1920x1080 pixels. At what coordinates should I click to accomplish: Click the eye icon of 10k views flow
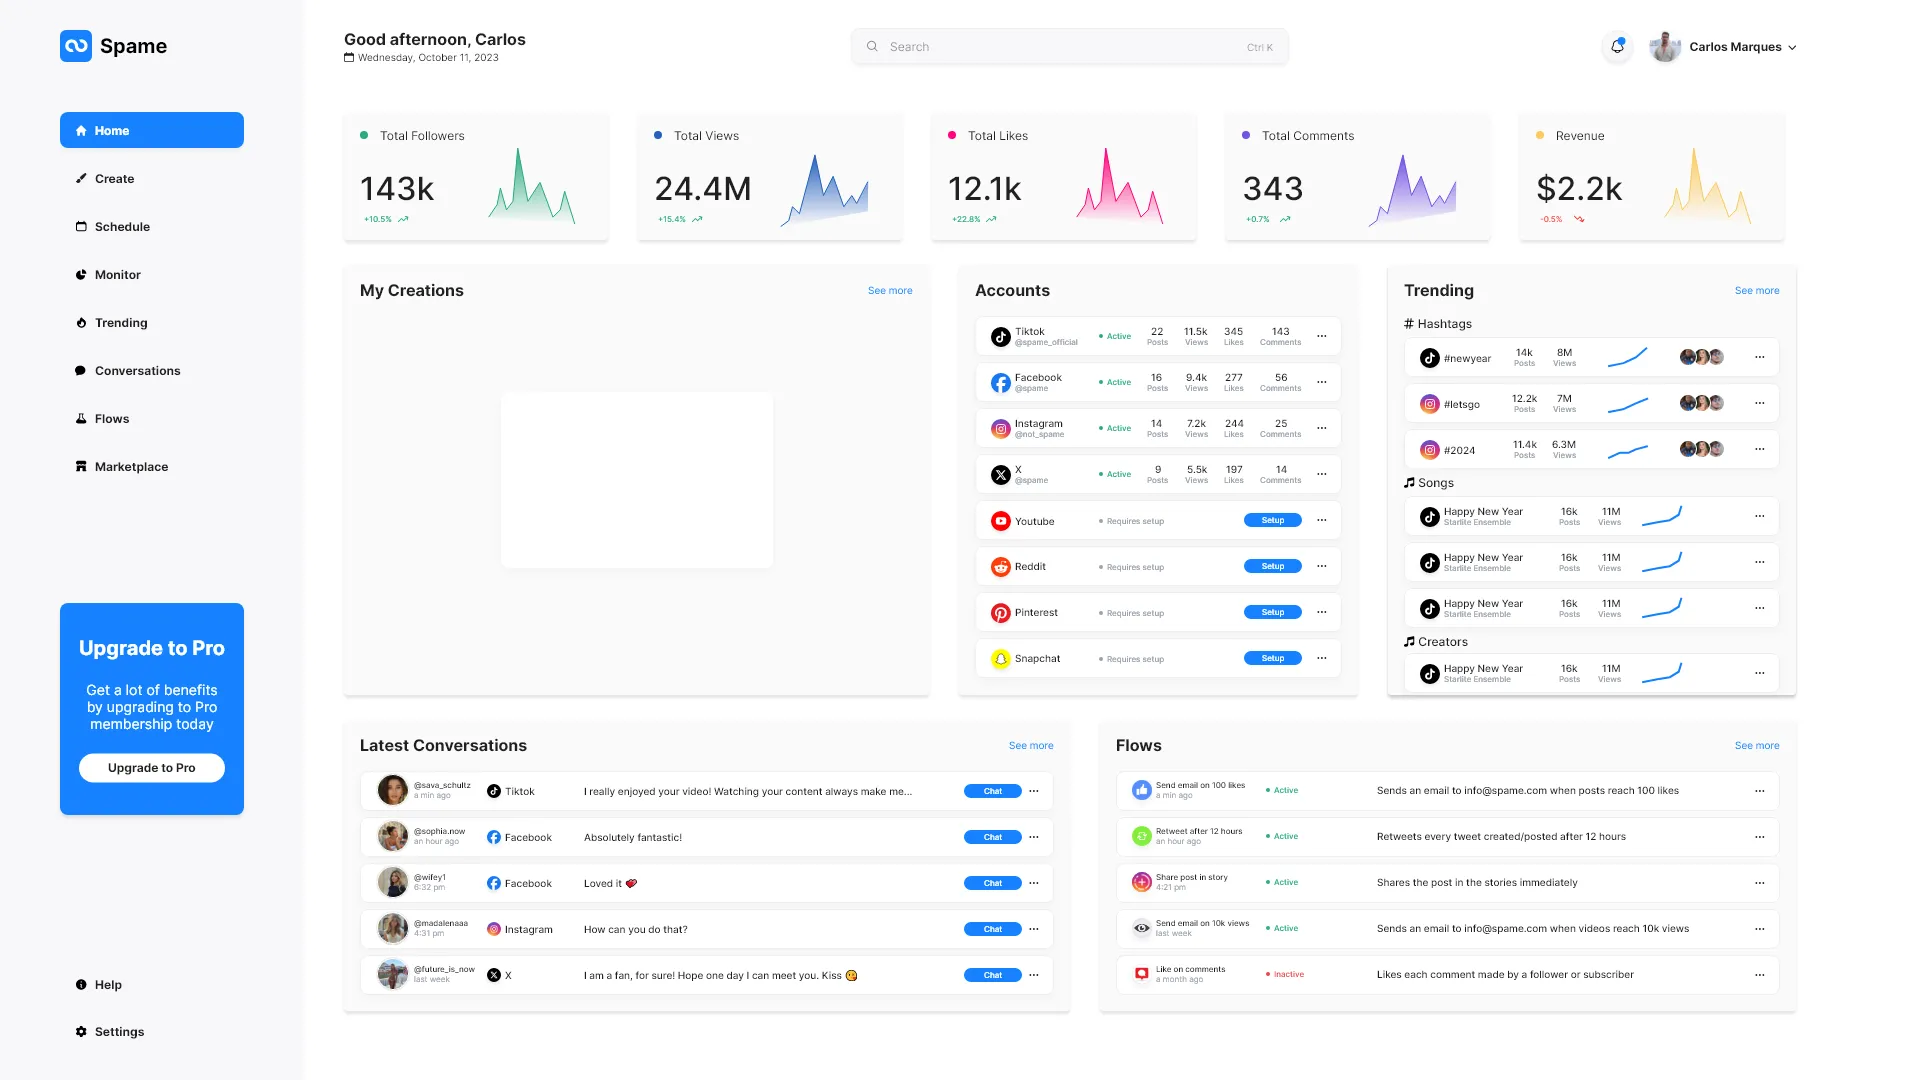coord(1141,928)
